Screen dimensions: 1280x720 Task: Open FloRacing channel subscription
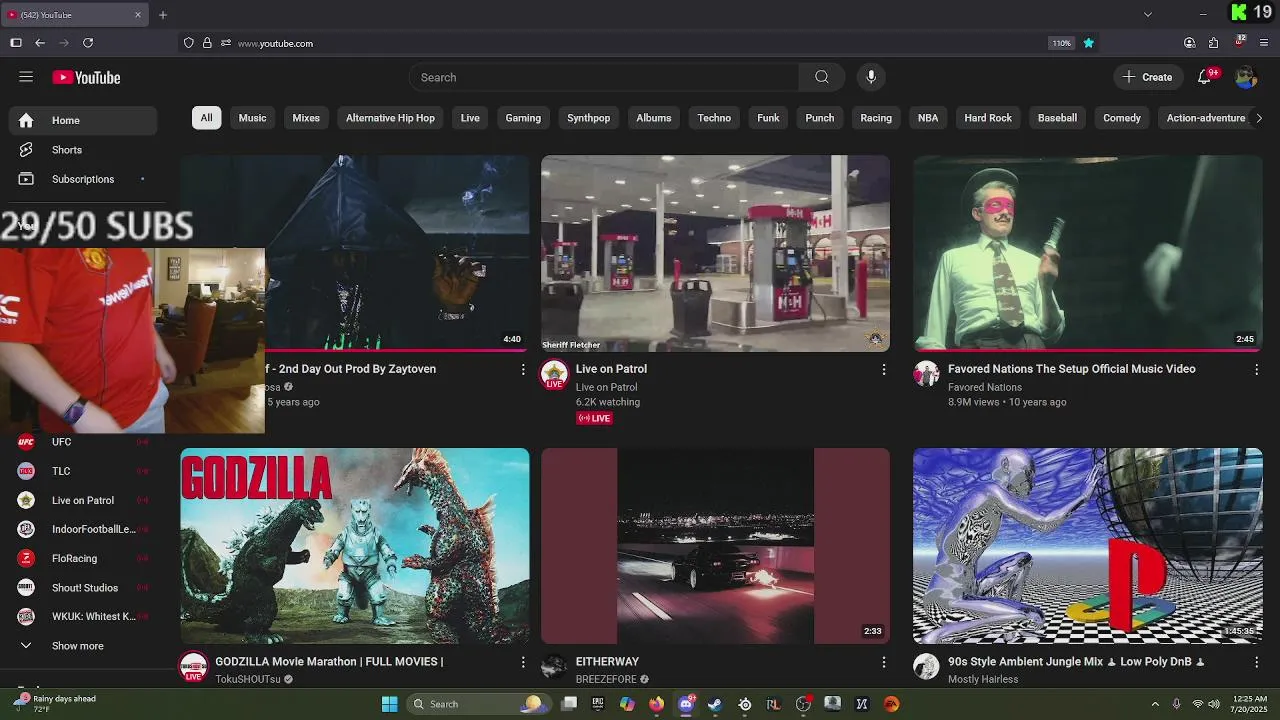pyautogui.click(x=83, y=558)
